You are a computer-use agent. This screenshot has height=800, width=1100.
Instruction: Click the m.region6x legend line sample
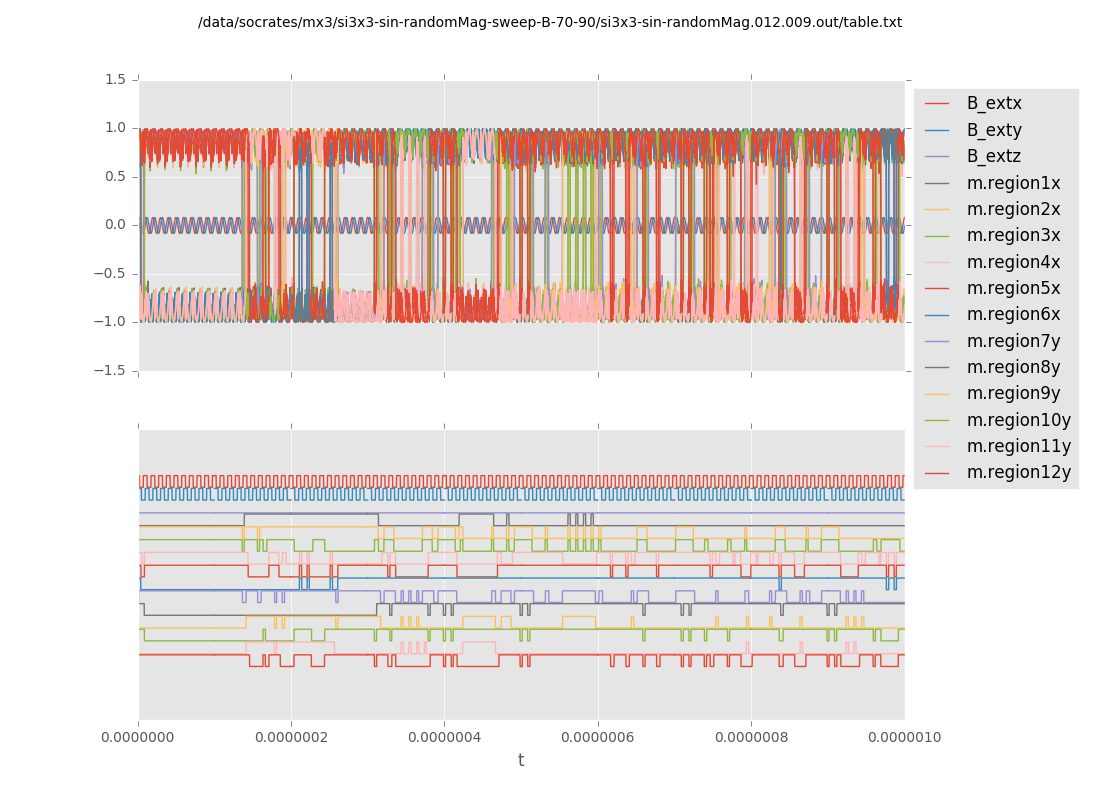tap(937, 315)
